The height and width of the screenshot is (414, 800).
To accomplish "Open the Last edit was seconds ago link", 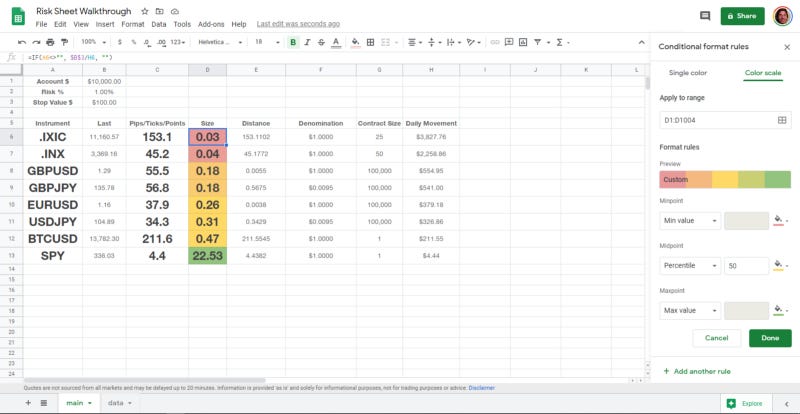I will tap(298, 24).
